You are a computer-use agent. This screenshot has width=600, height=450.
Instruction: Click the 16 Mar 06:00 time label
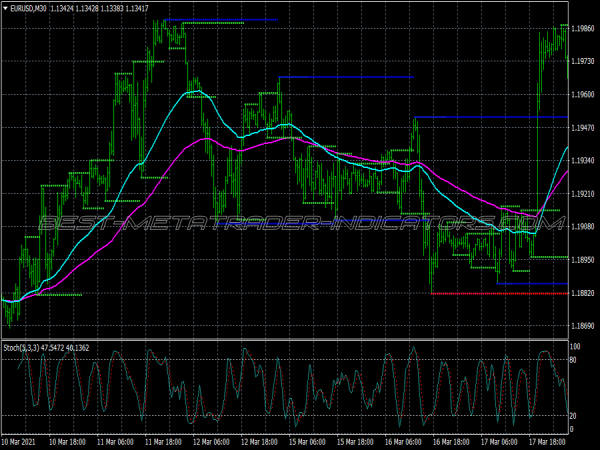(403, 442)
